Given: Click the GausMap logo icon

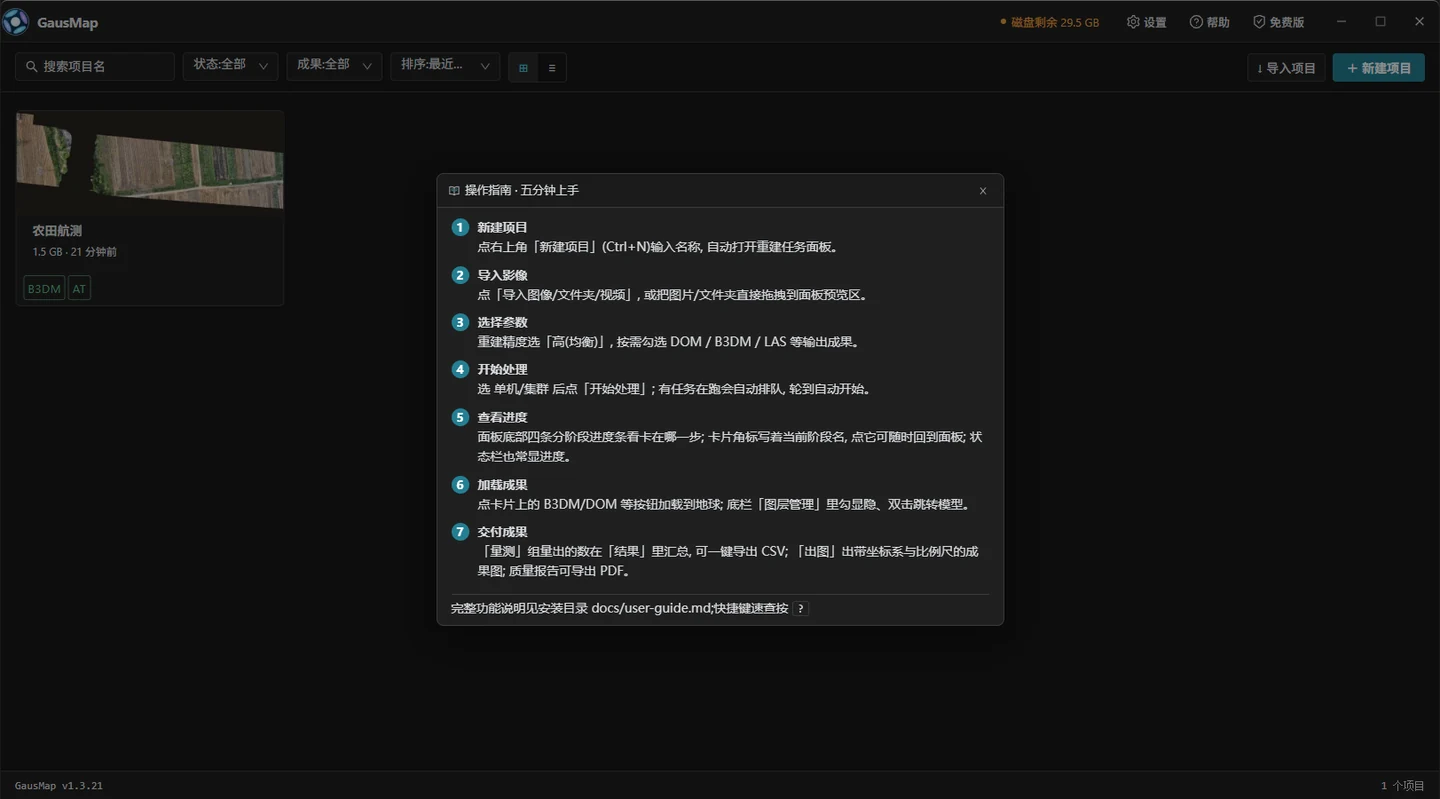Looking at the screenshot, I should pos(16,22).
